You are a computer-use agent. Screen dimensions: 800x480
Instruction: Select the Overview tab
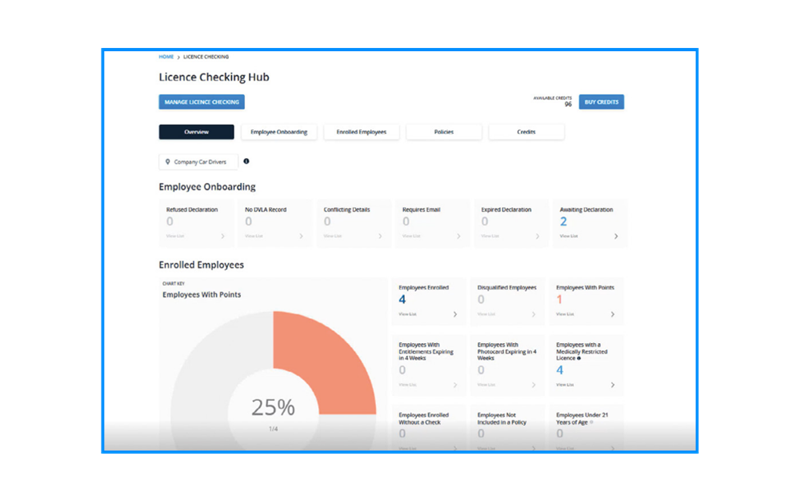196,132
